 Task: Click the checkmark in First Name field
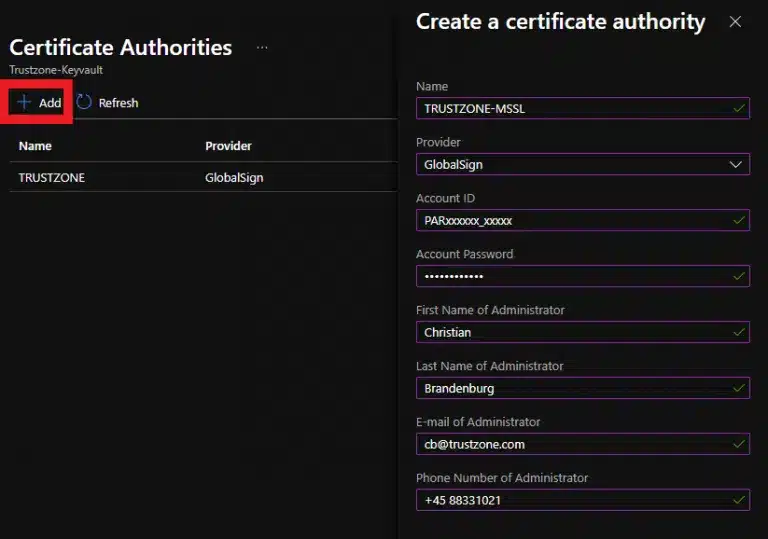739,332
